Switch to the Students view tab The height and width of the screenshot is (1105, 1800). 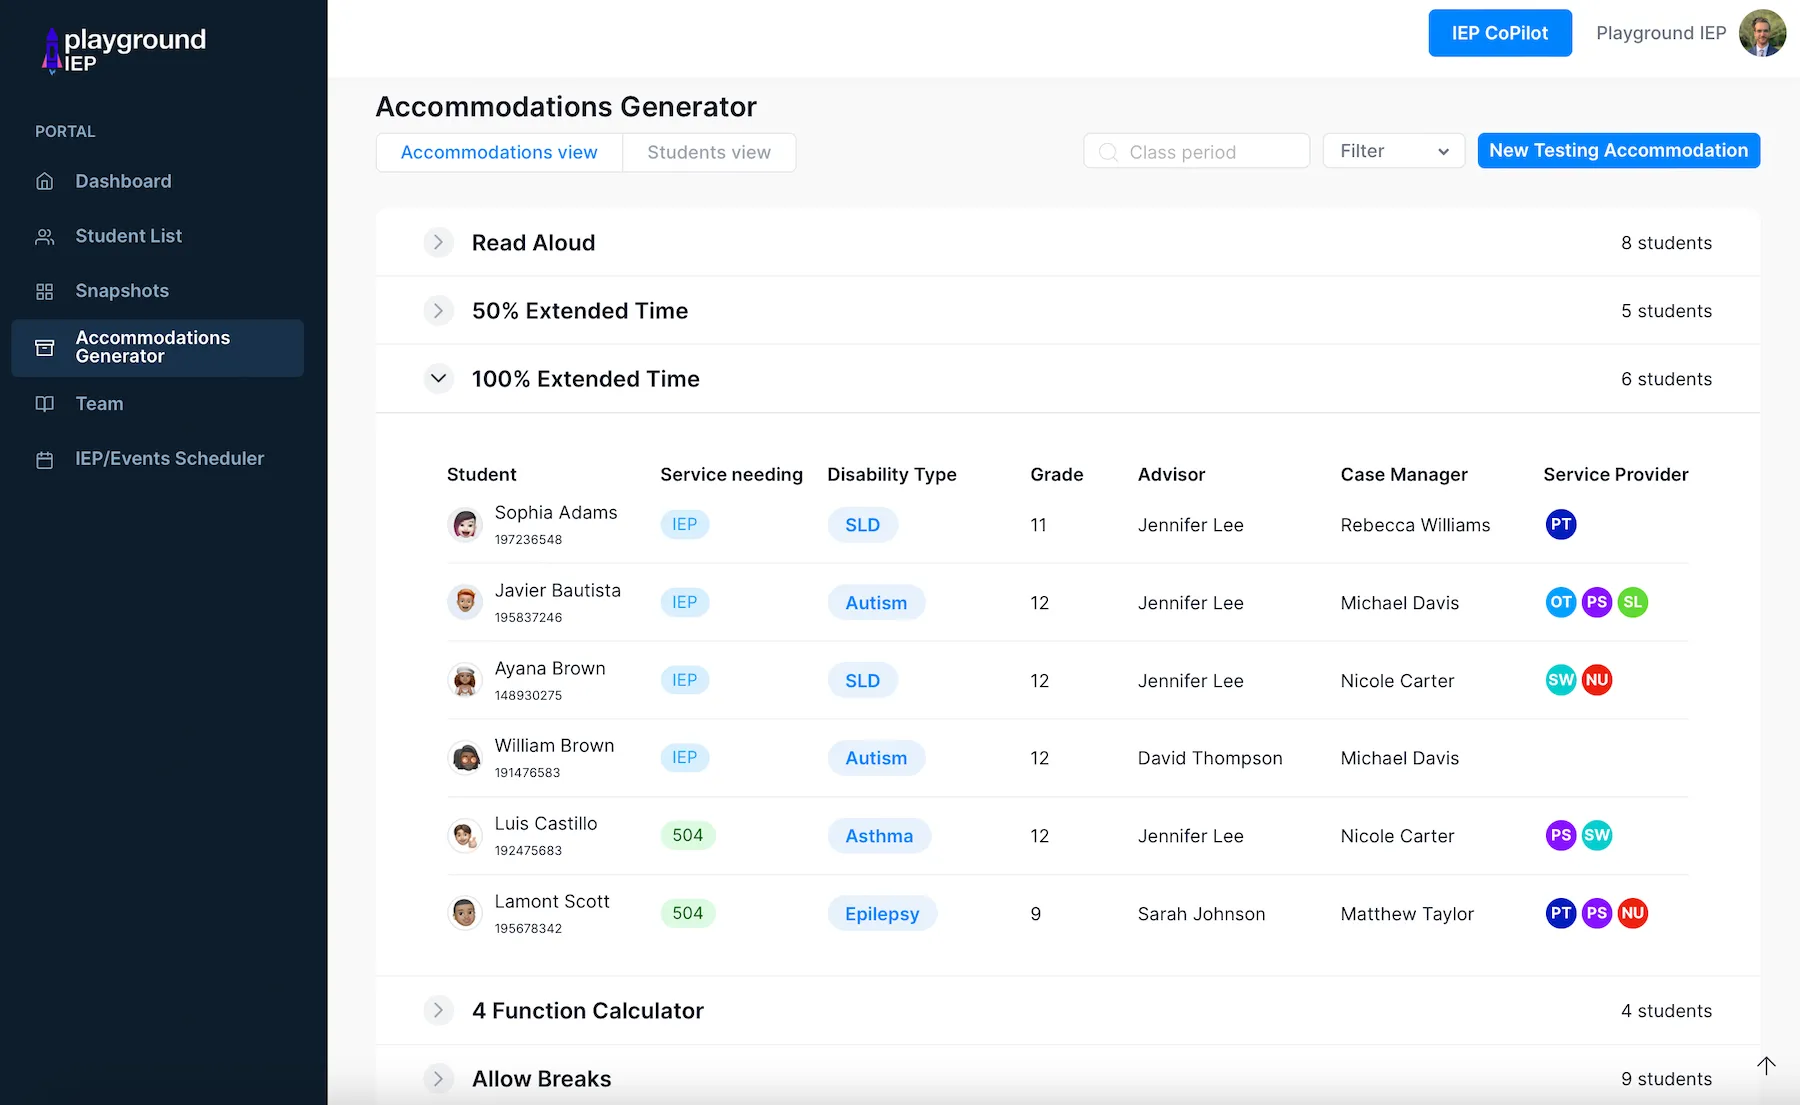click(x=709, y=152)
